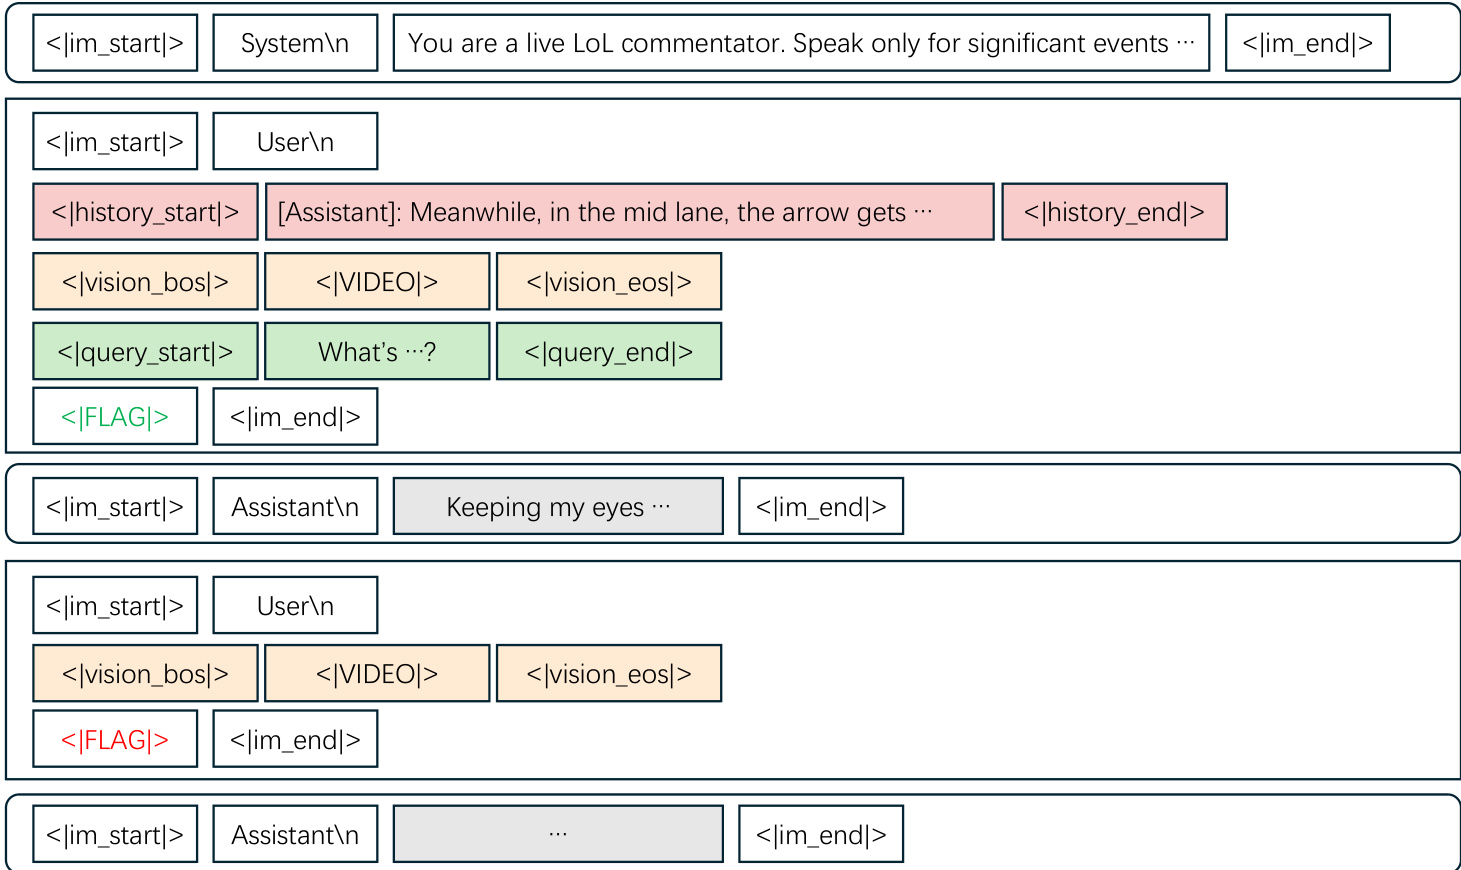The image size is (1461, 870).
Task: Select the '[Assistant]: Meanwhile, in the mid lane' box
Action: (629, 212)
